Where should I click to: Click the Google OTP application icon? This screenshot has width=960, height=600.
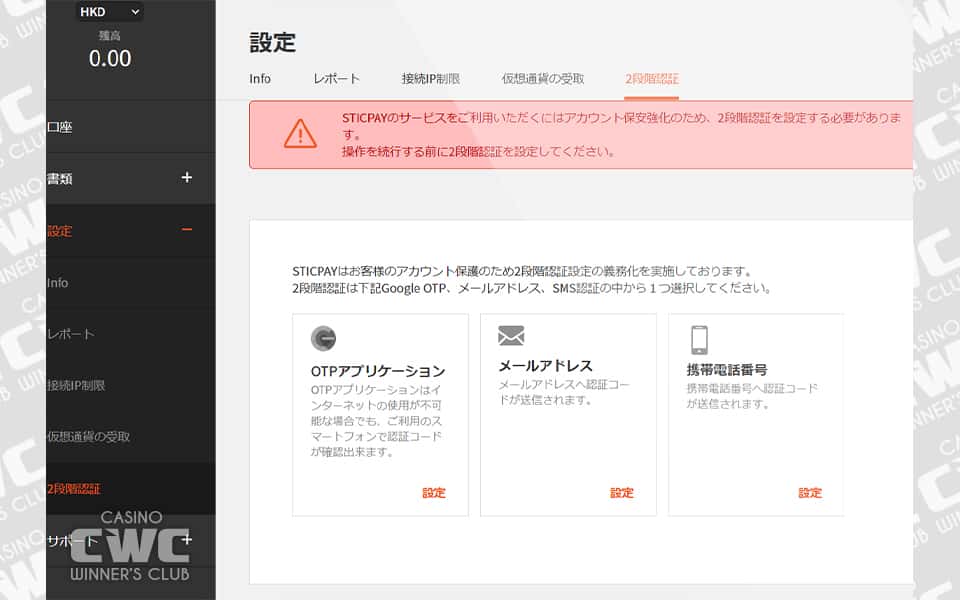323,338
